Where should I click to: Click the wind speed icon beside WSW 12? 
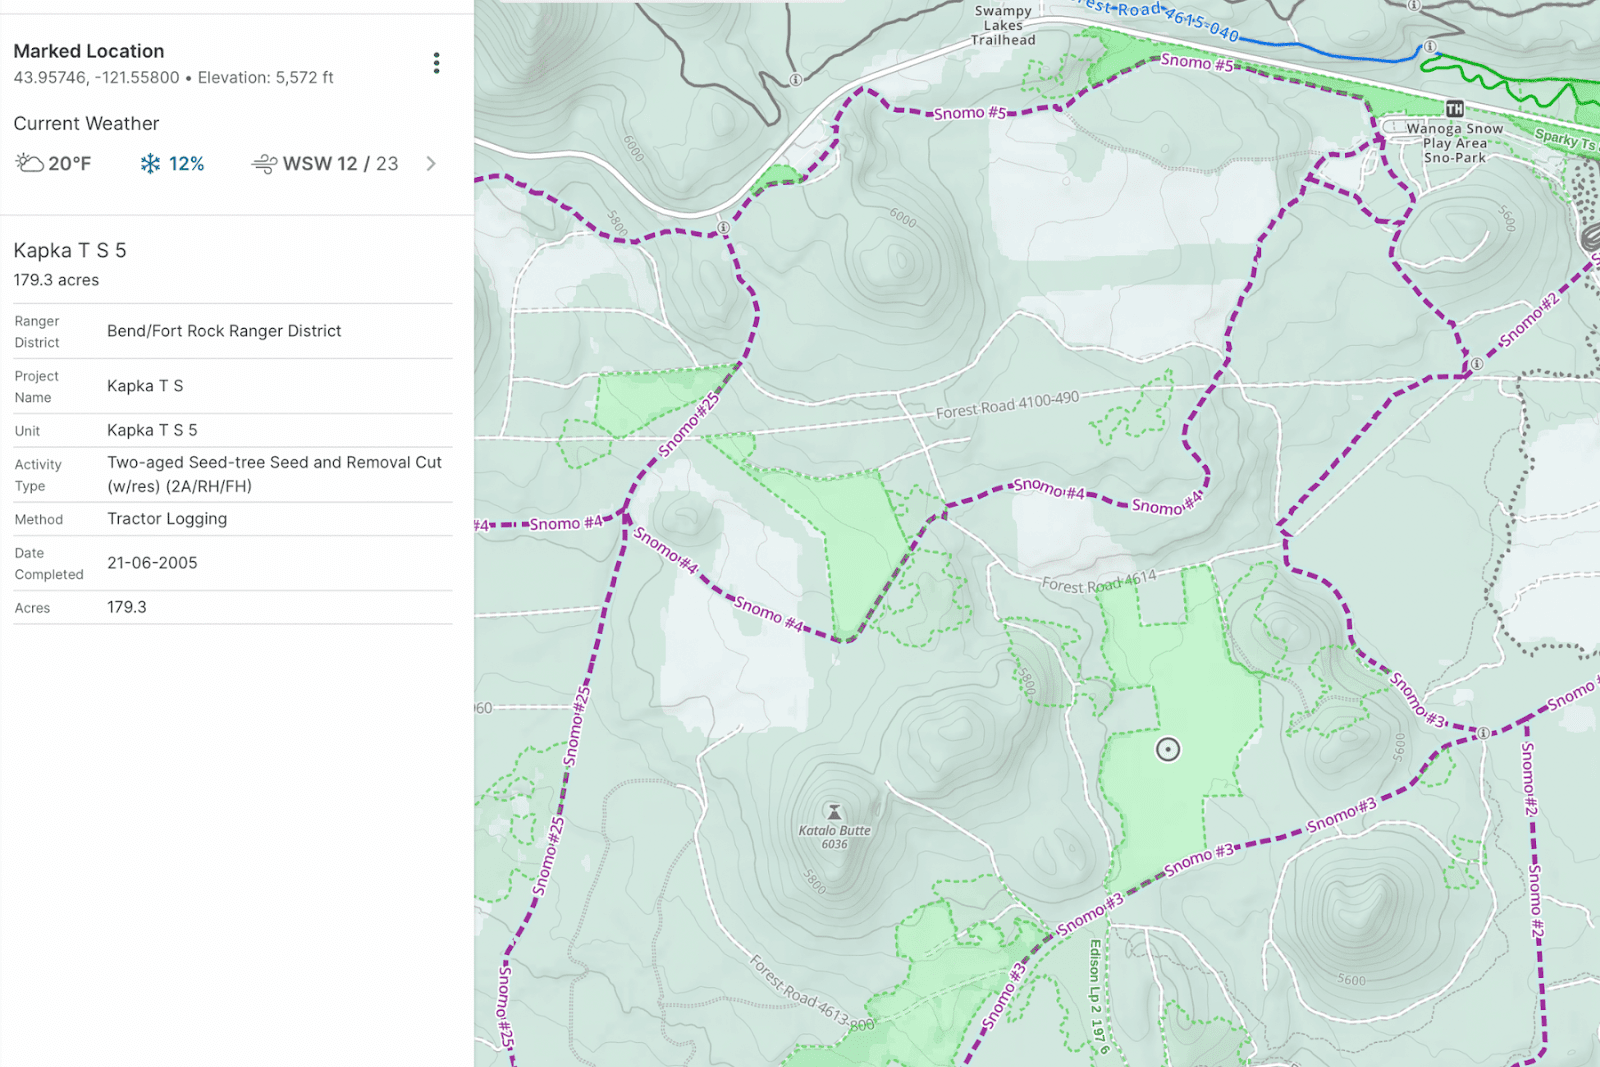(x=264, y=163)
